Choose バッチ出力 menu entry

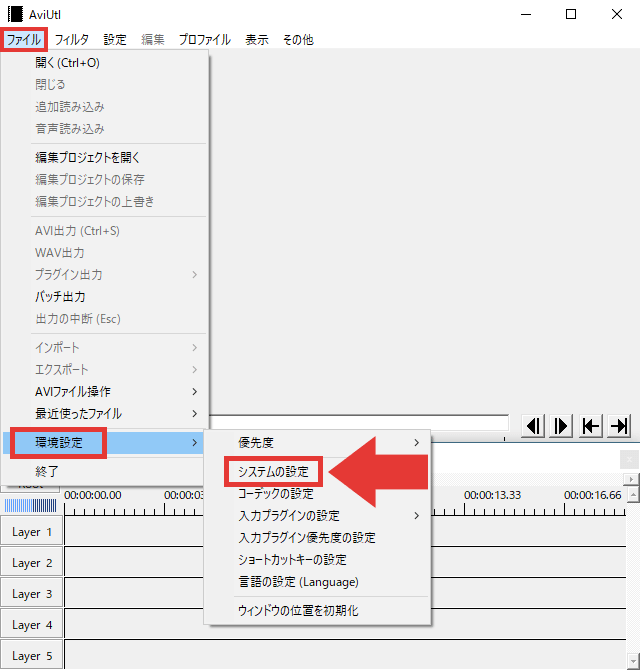click(105, 297)
